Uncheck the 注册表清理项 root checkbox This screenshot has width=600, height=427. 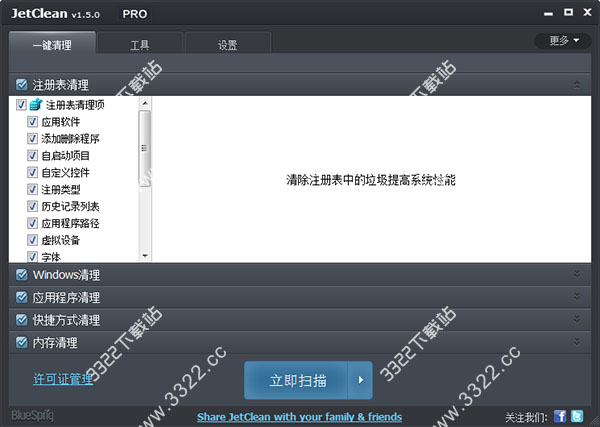[x=21, y=104]
